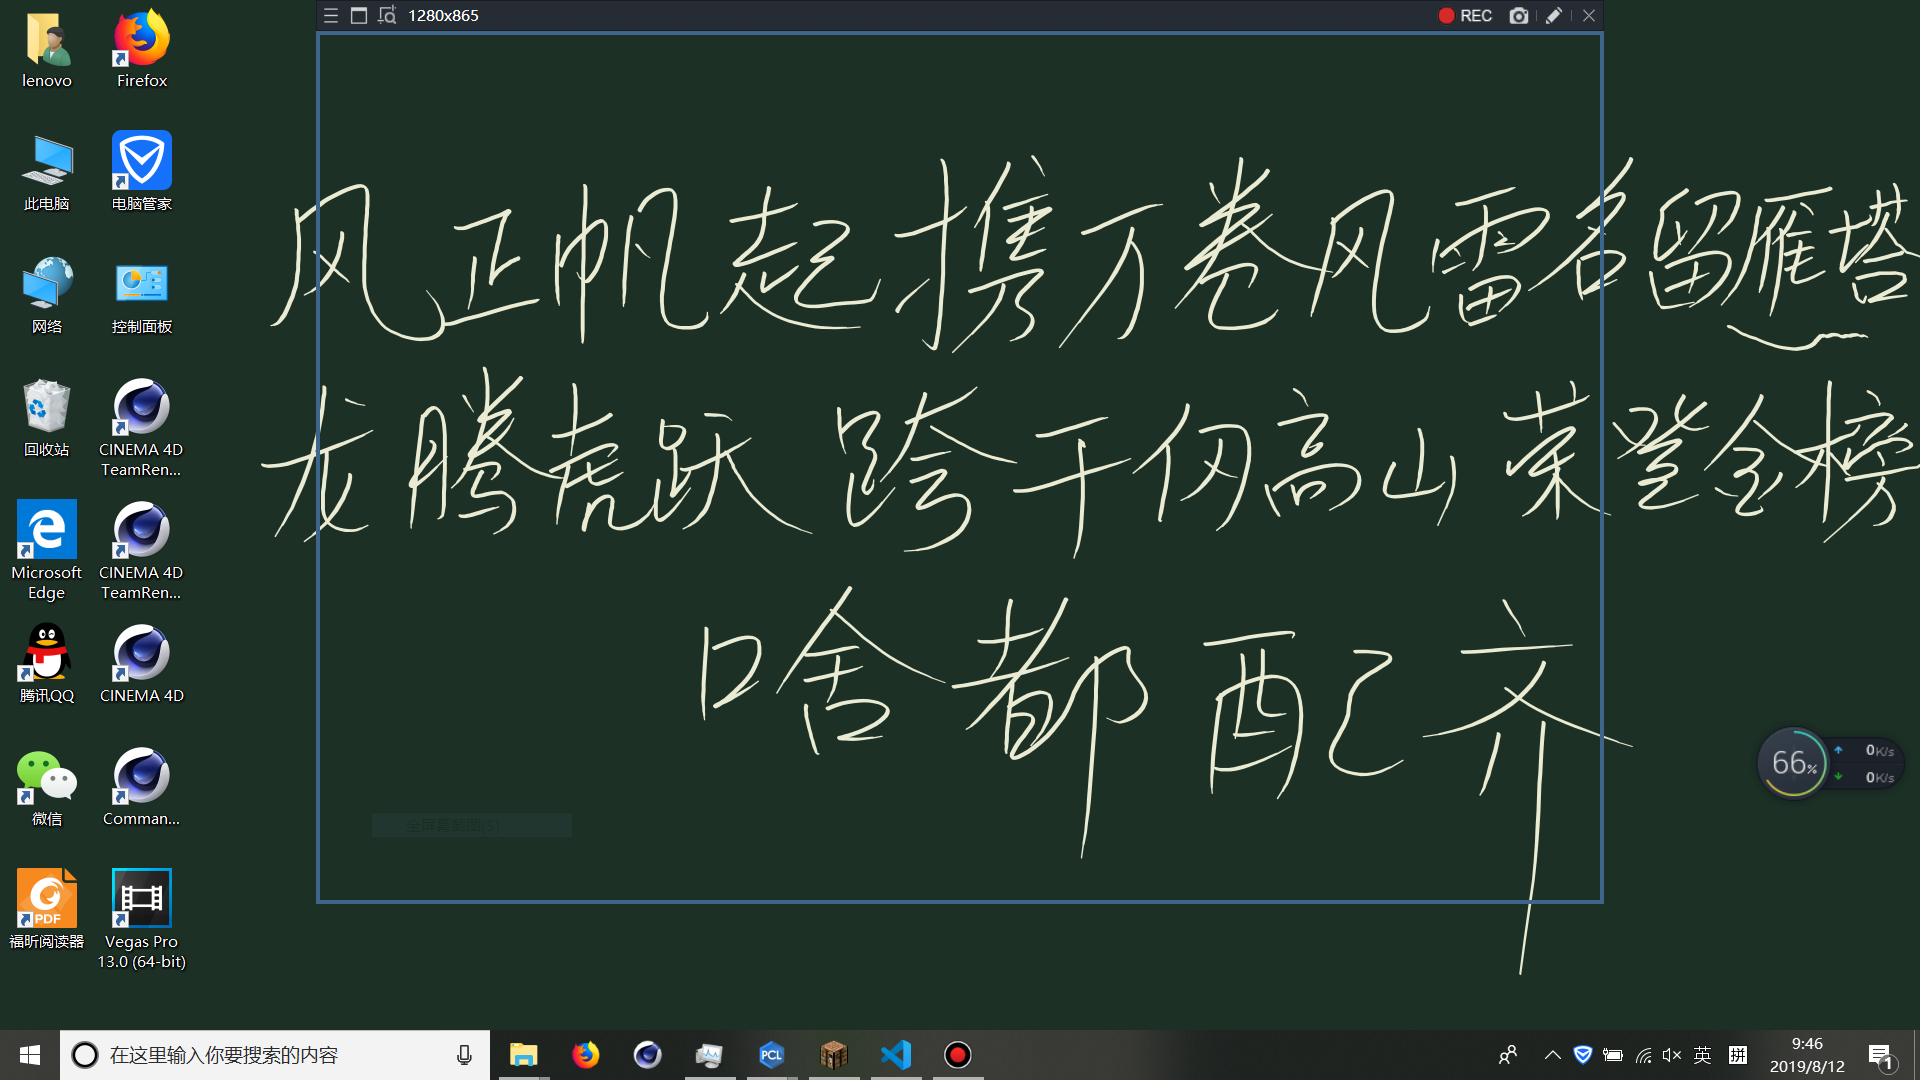Click the select-region-search icon in recorder bar
This screenshot has height=1080, width=1920.
click(x=388, y=16)
